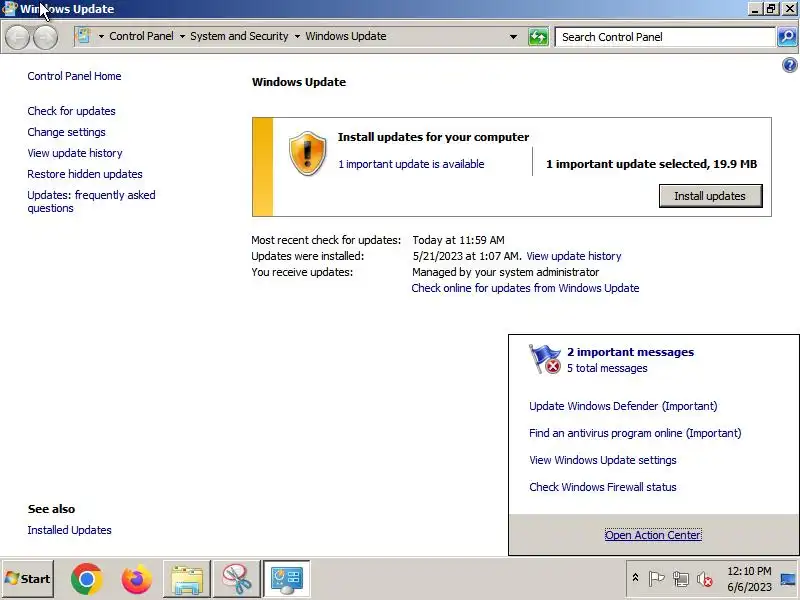Screen dimensions: 800x600
Task: Open Control Panel Home link
Action: (x=74, y=76)
